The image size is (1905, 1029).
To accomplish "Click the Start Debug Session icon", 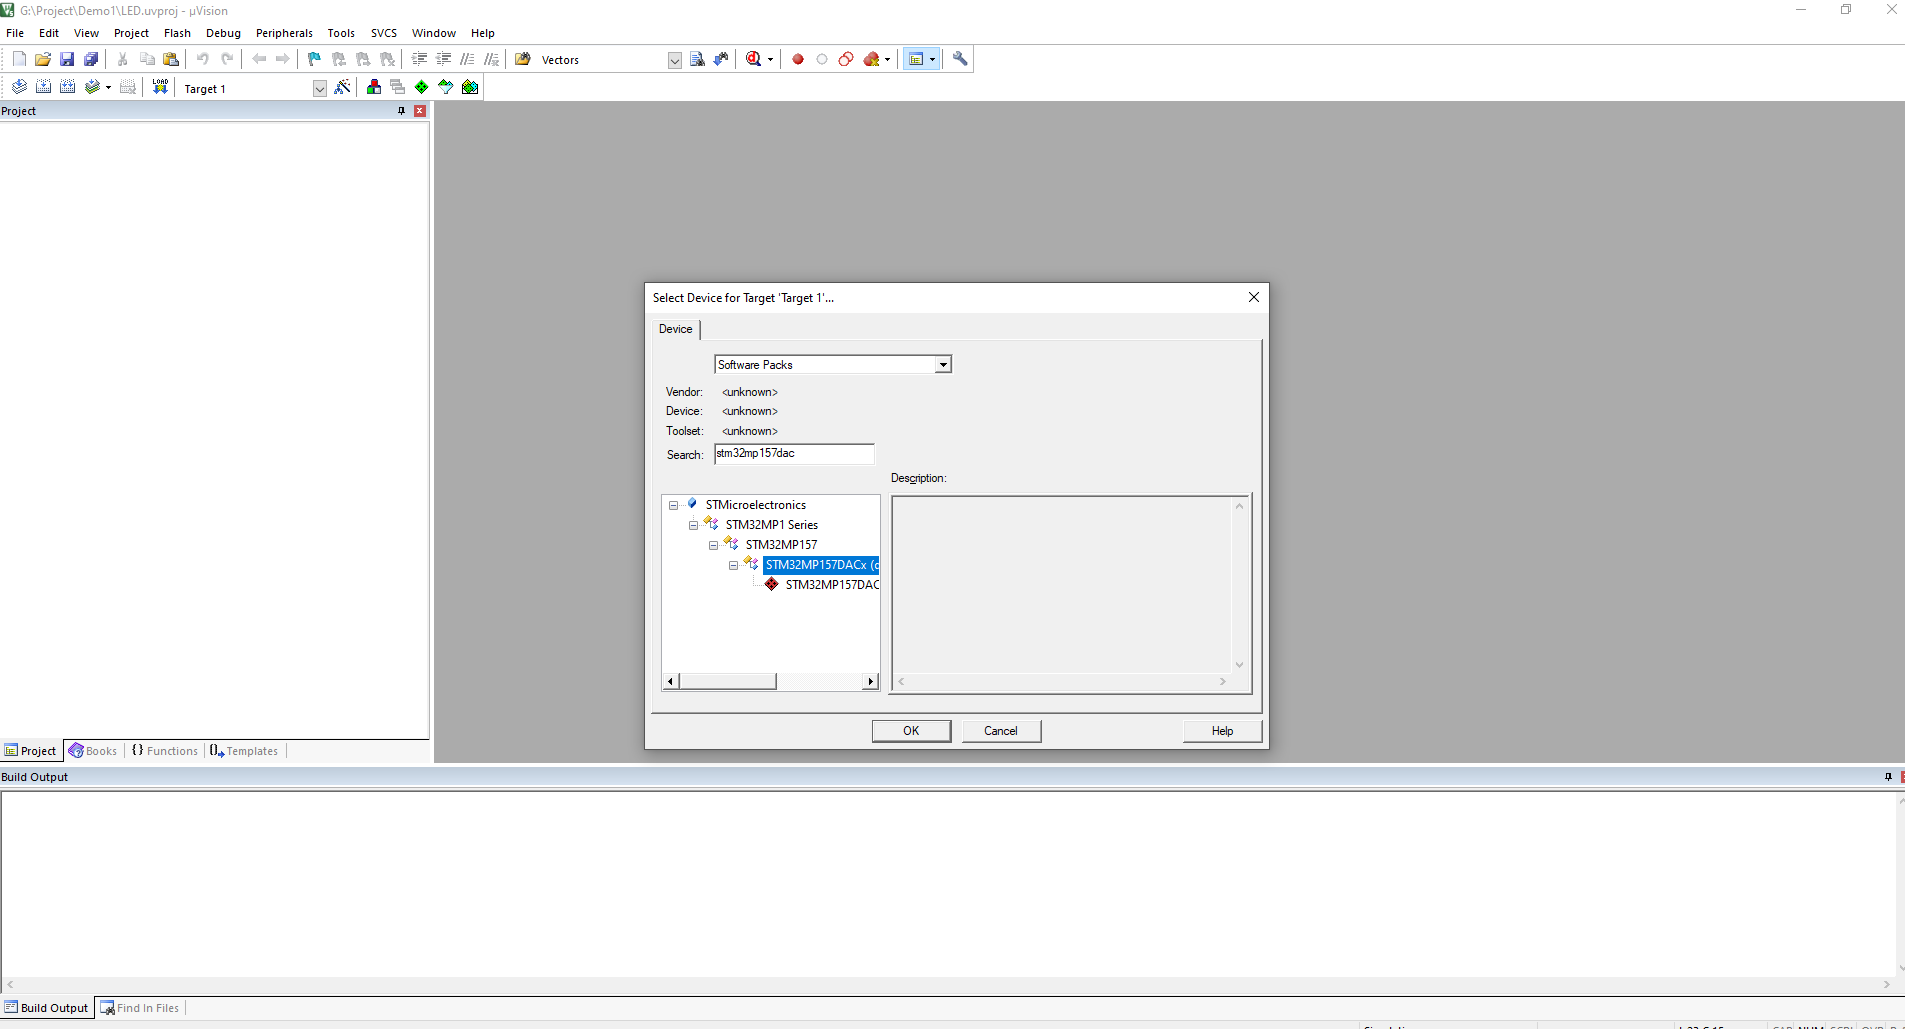I will [755, 59].
